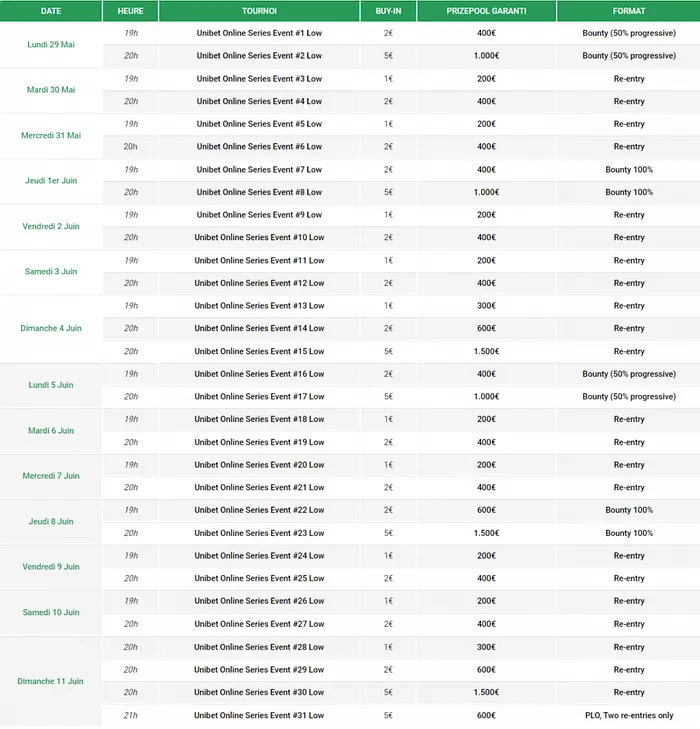700x729 pixels.
Task: Select the Lundi 5 Juin date cell
Action: click(x=51, y=385)
